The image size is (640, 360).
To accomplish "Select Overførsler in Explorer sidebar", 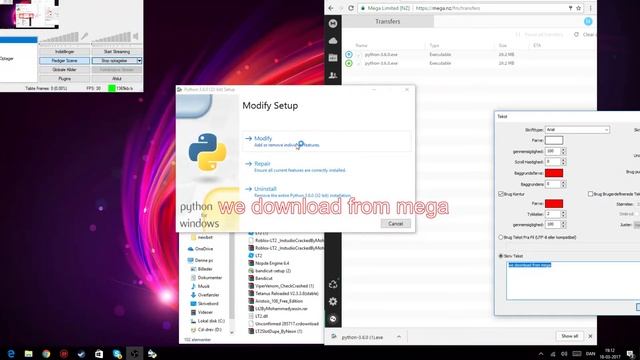I will tap(205, 295).
